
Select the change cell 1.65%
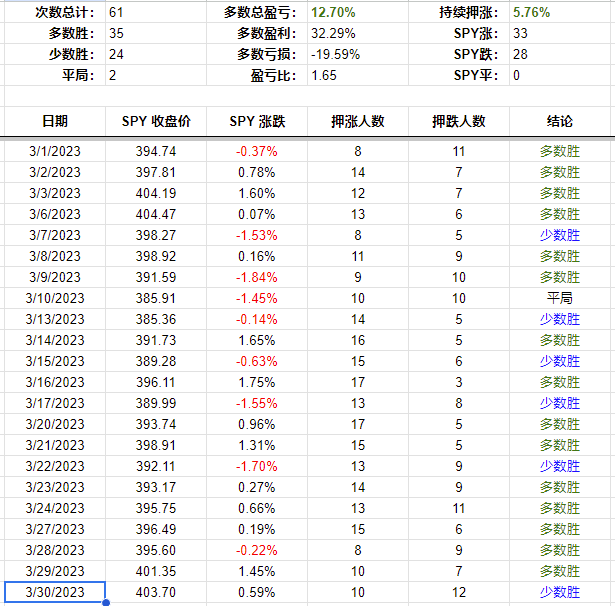click(257, 340)
